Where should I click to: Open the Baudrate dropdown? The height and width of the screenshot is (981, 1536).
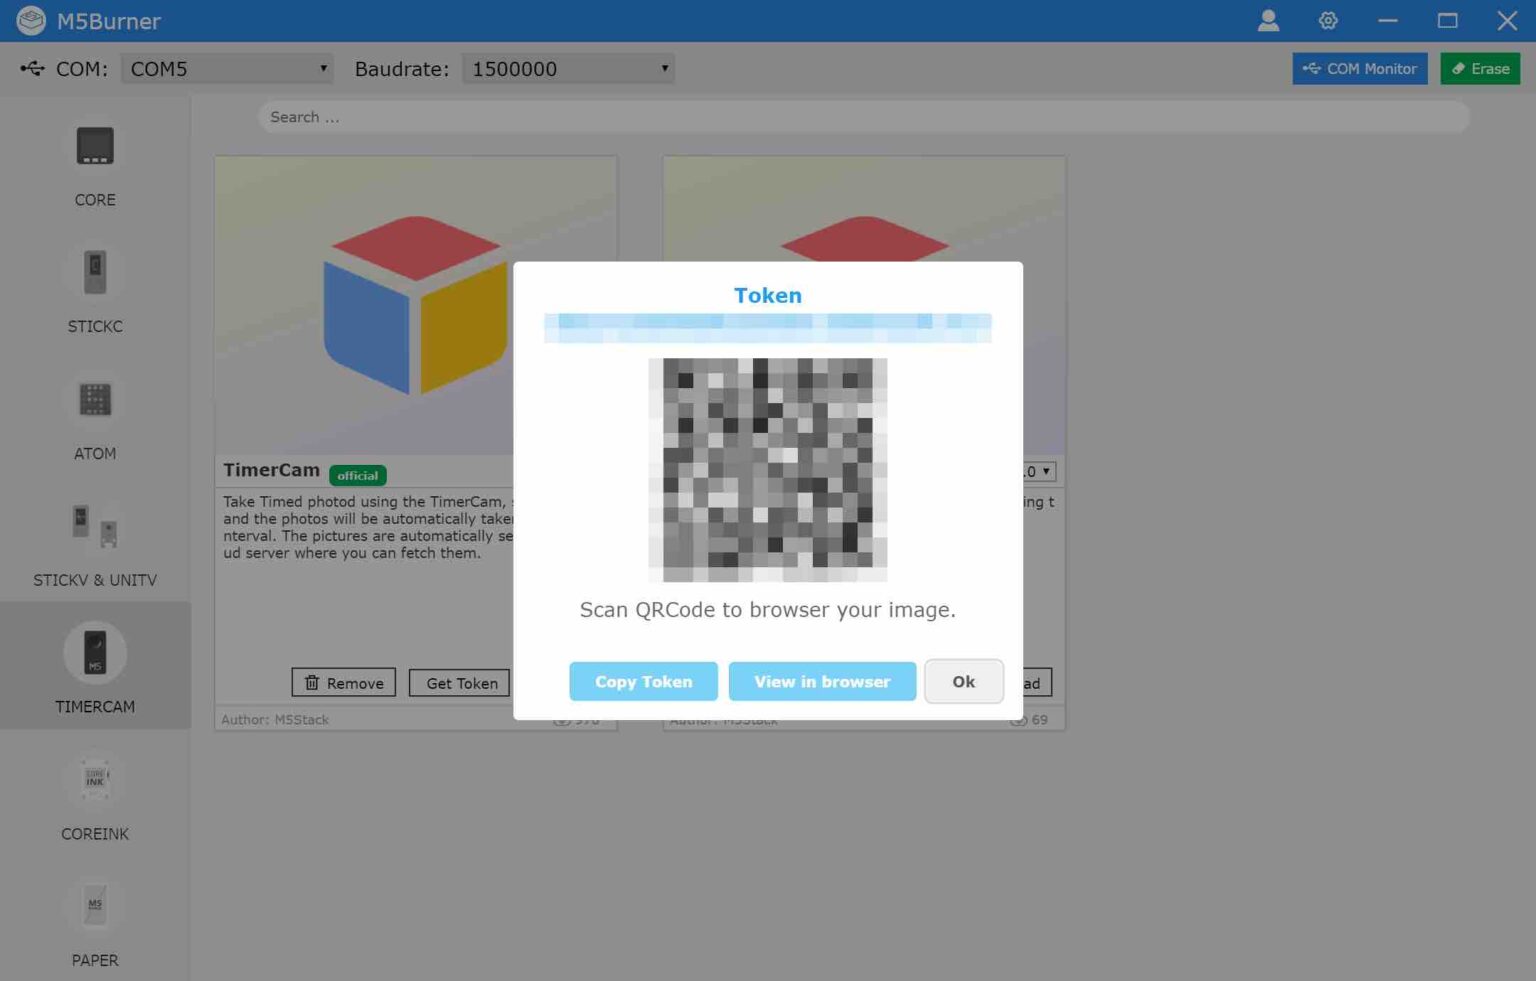[x=567, y=68]
